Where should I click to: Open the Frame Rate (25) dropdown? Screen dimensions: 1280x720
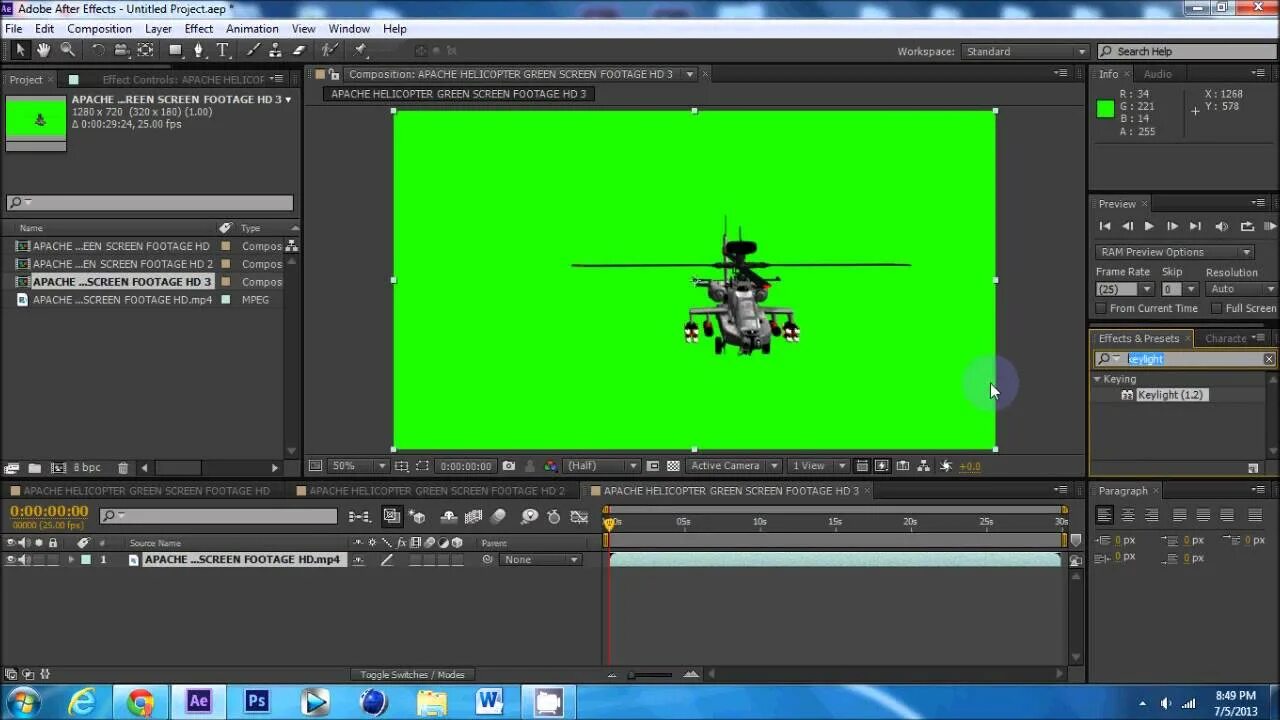(x=1124, y=289)
